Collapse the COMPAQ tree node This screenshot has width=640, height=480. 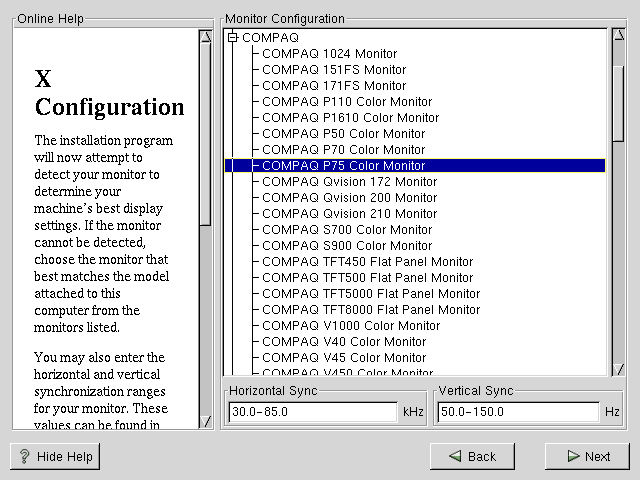coord(233,38)
